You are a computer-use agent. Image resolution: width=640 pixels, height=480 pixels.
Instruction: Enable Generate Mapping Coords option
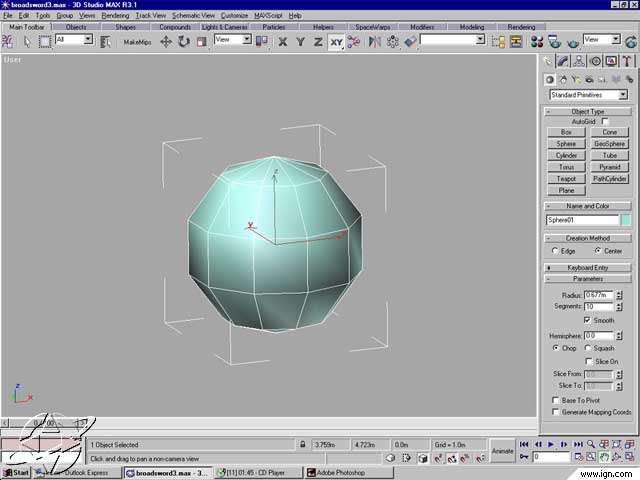tap(557, 412)
